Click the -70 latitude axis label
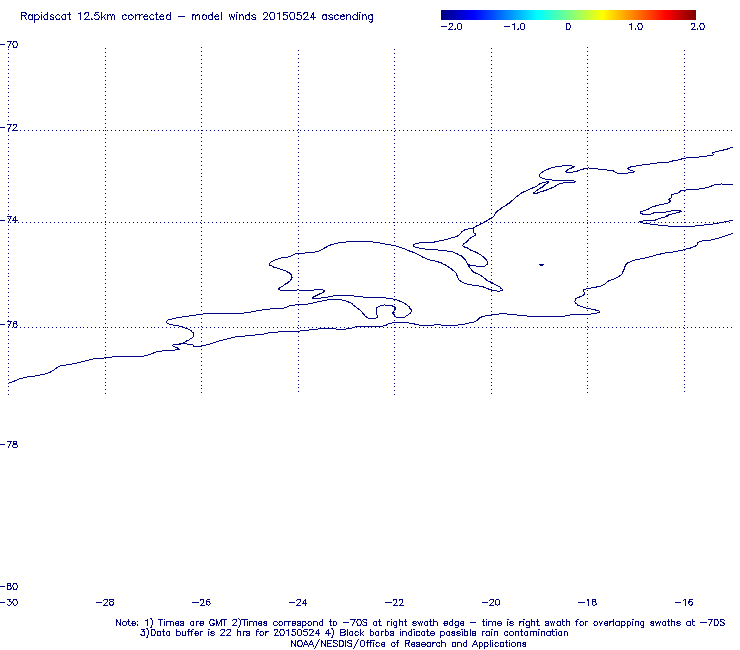The height and width of the screenshot is (650, 740). [9, 45]
